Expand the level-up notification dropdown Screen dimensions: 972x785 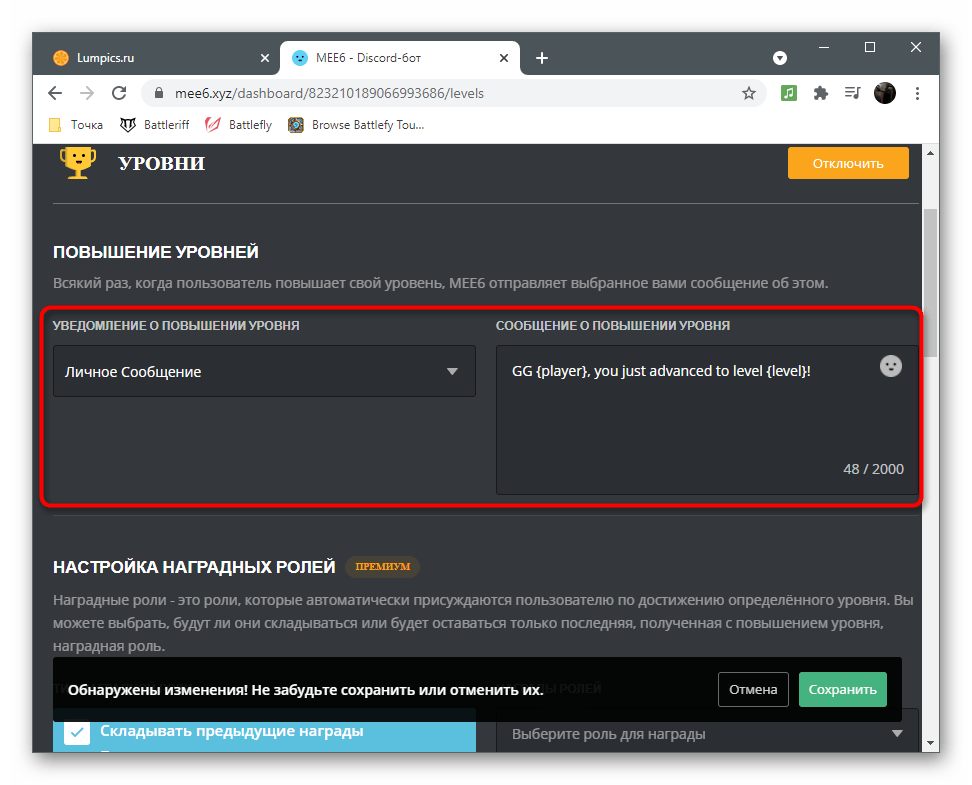(264, 371)
